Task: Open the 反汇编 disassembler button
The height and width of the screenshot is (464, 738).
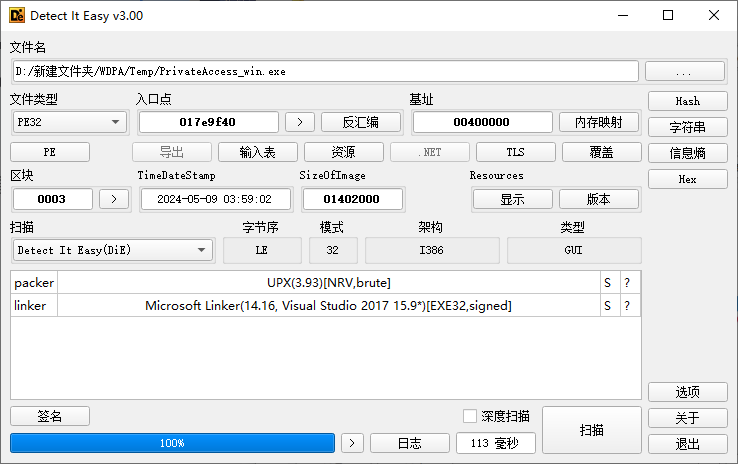Action: pyautogui.click(x=361, y=122)
